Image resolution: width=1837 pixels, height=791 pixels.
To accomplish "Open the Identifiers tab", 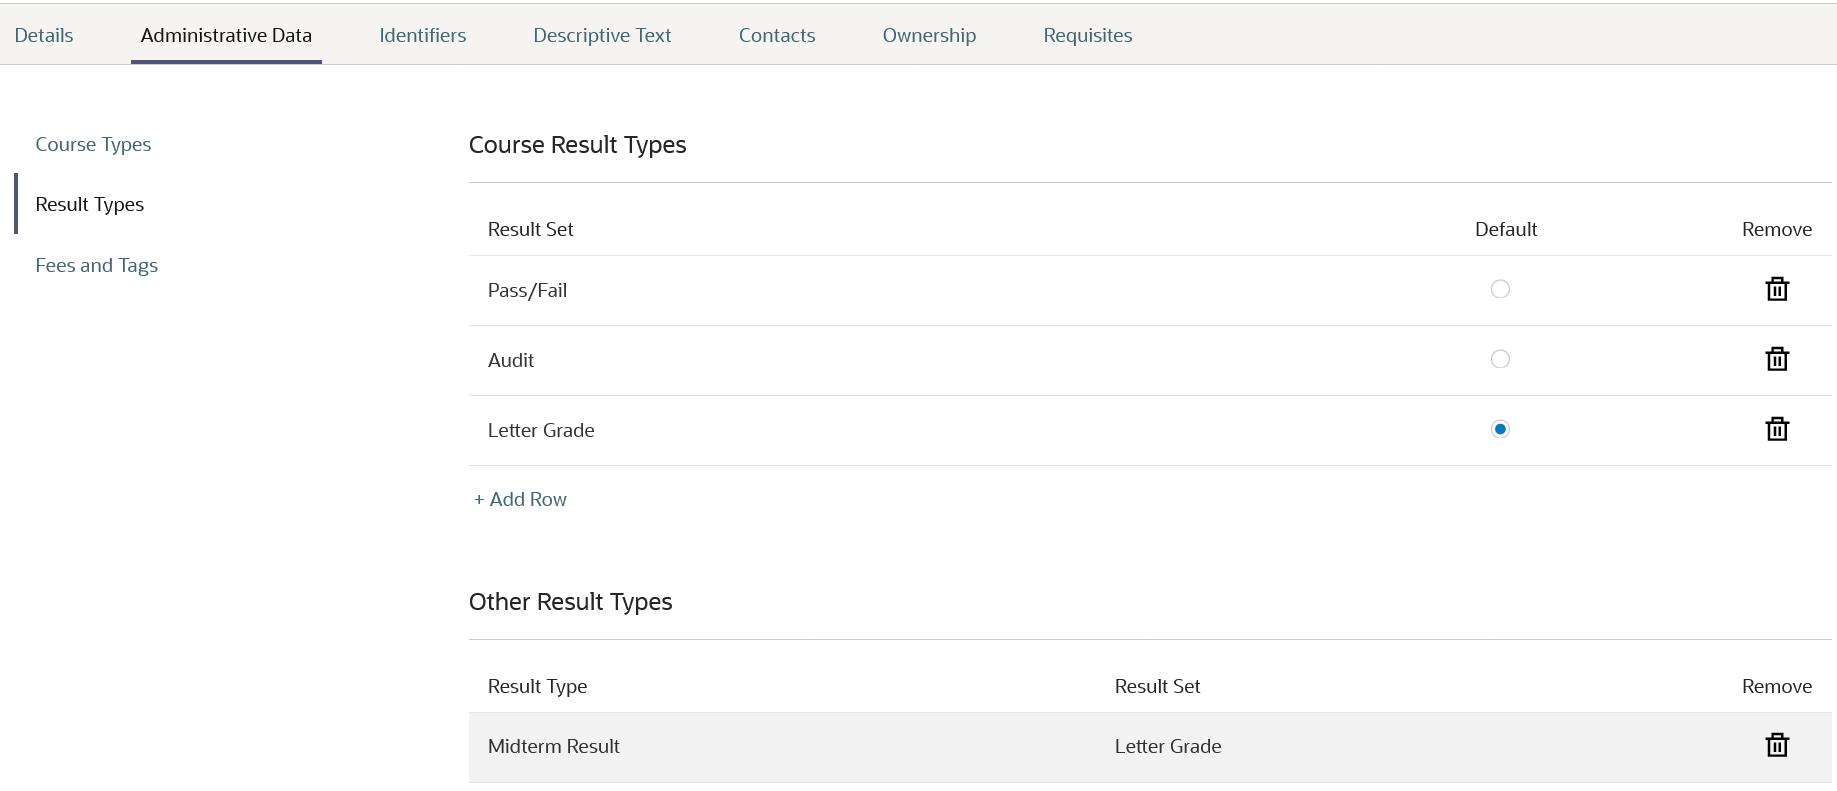I will click(422, 35).
